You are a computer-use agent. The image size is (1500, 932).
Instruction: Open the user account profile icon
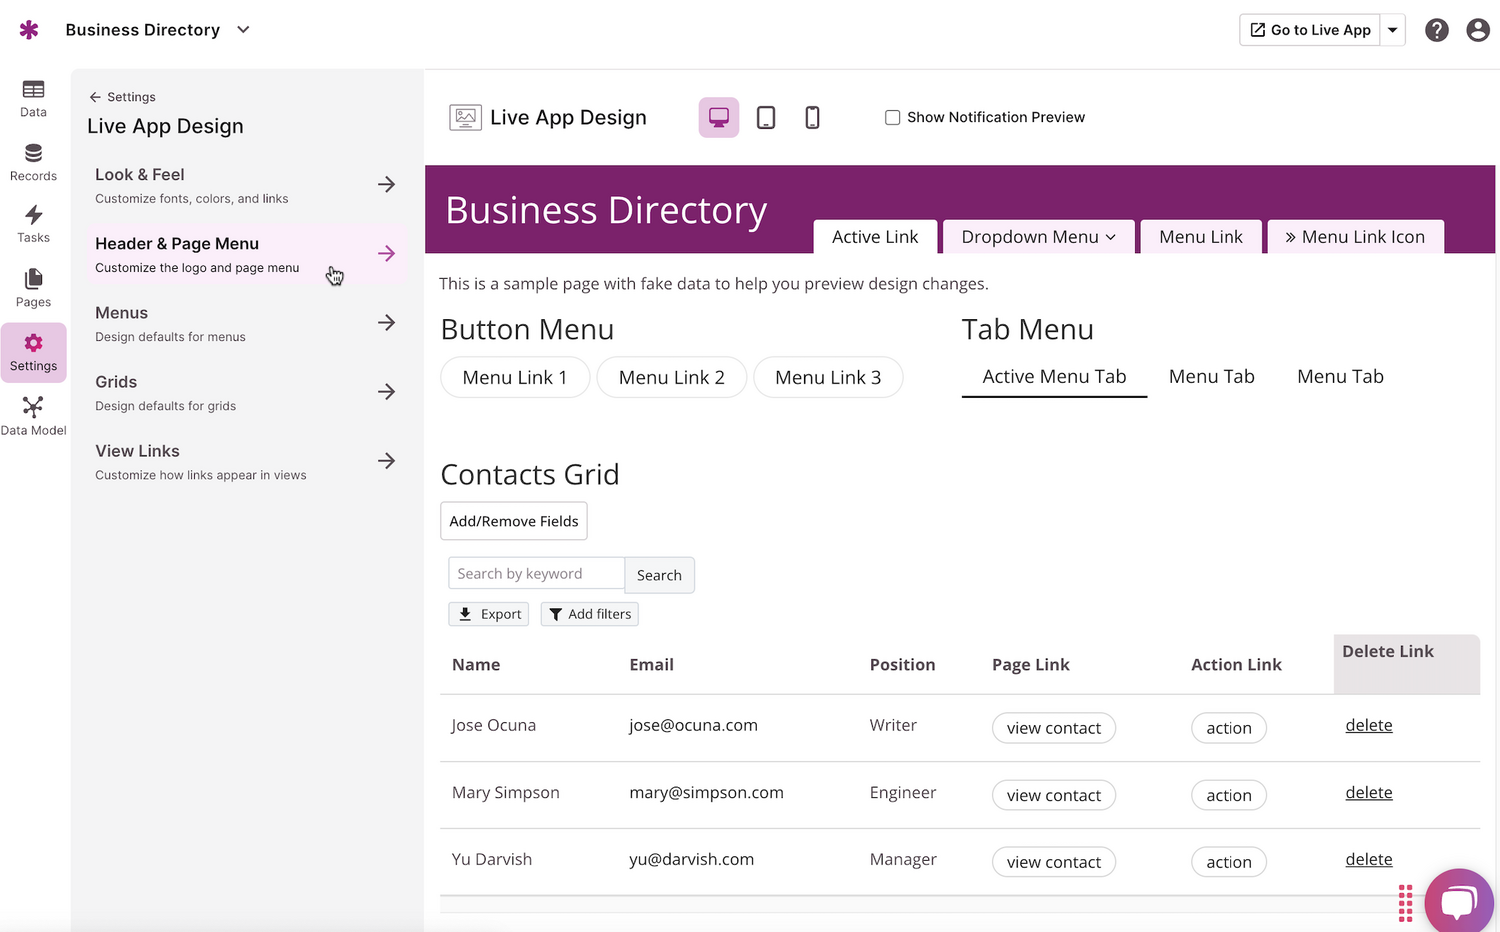[x=1477, y=30]
